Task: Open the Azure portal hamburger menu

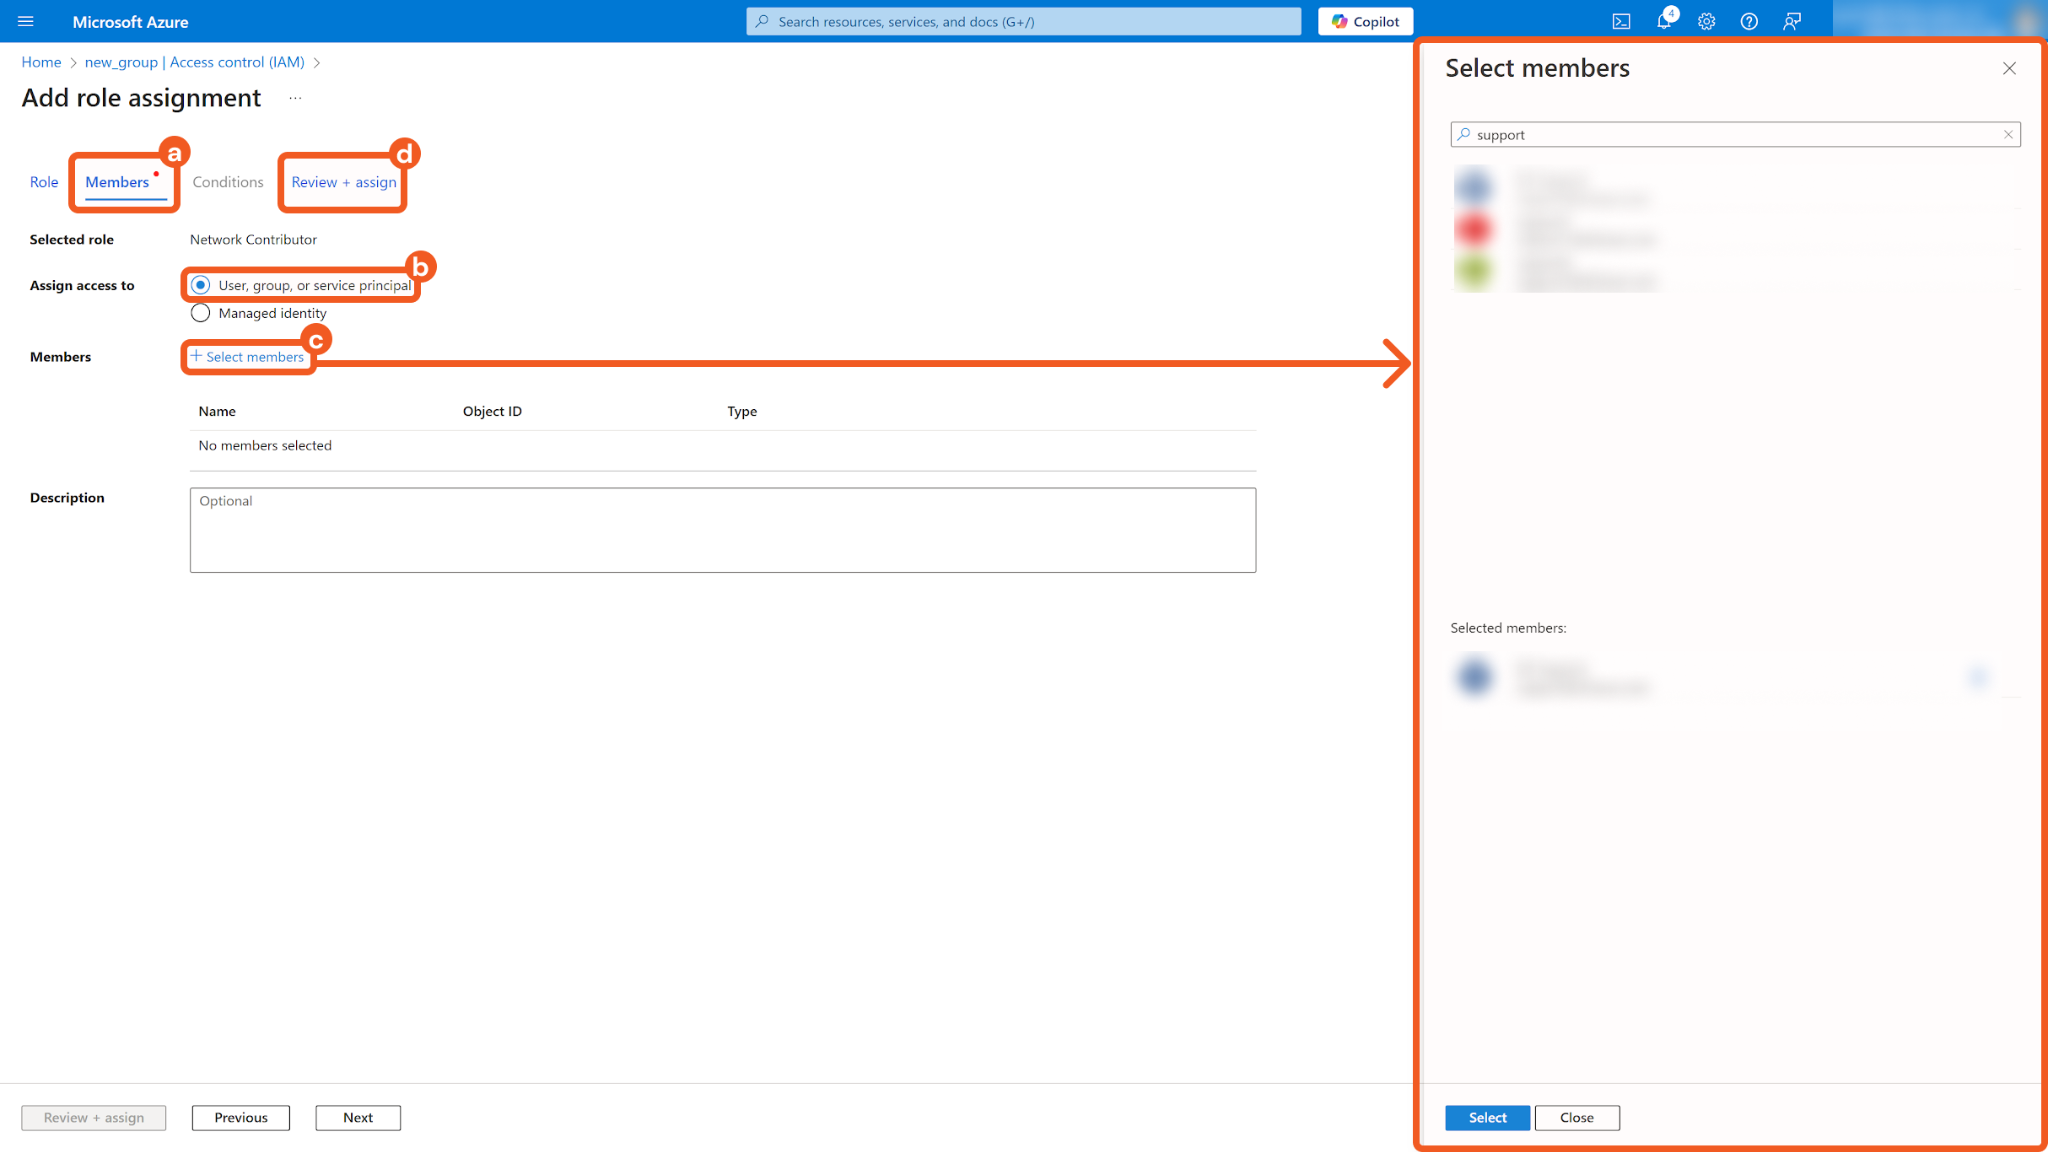Action: (26, 21)
